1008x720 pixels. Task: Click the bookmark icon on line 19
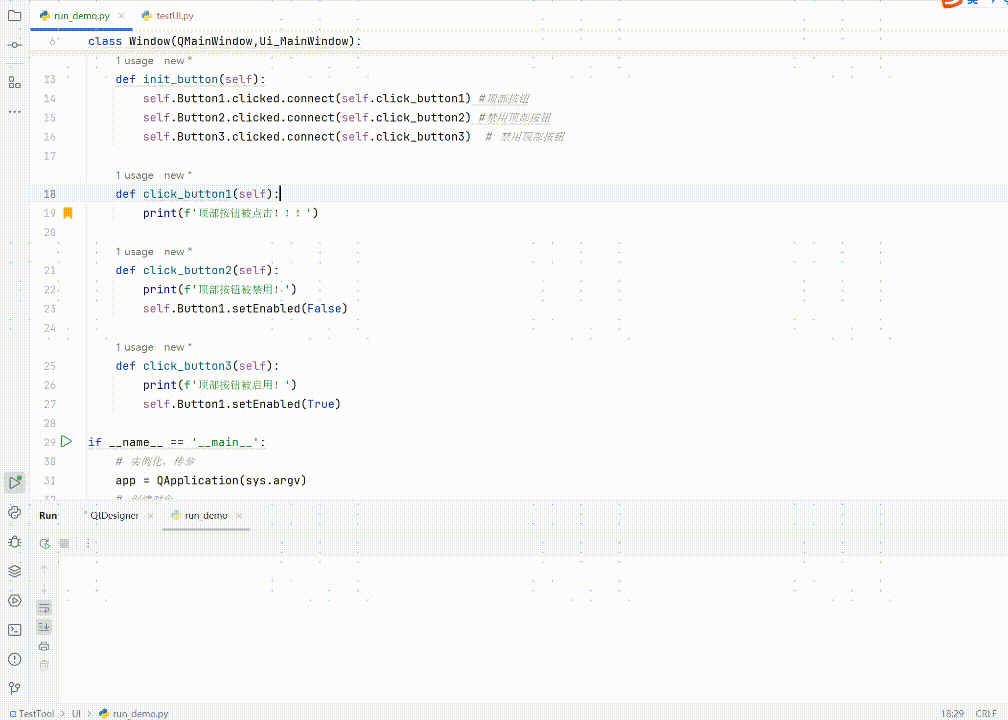click(66, 212)
